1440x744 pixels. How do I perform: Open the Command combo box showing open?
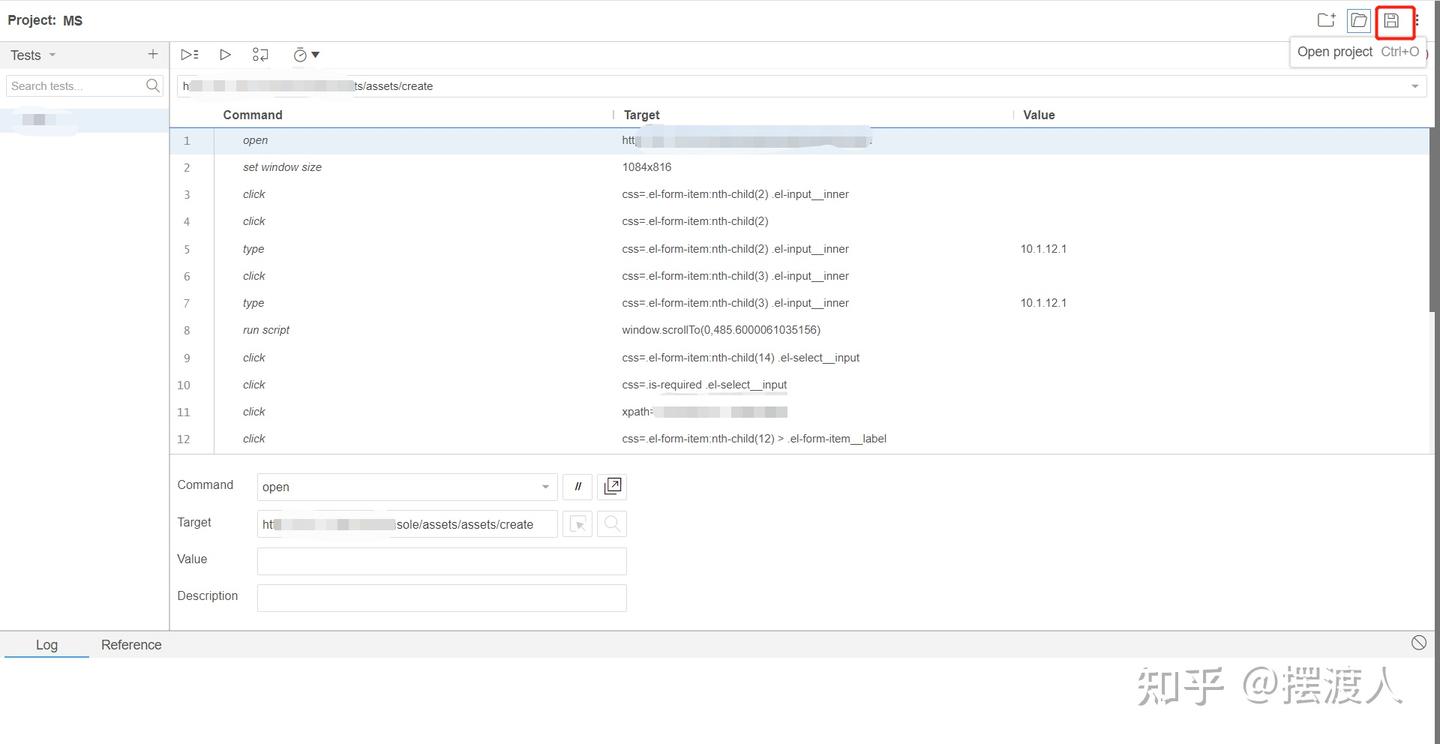[407, 487]
